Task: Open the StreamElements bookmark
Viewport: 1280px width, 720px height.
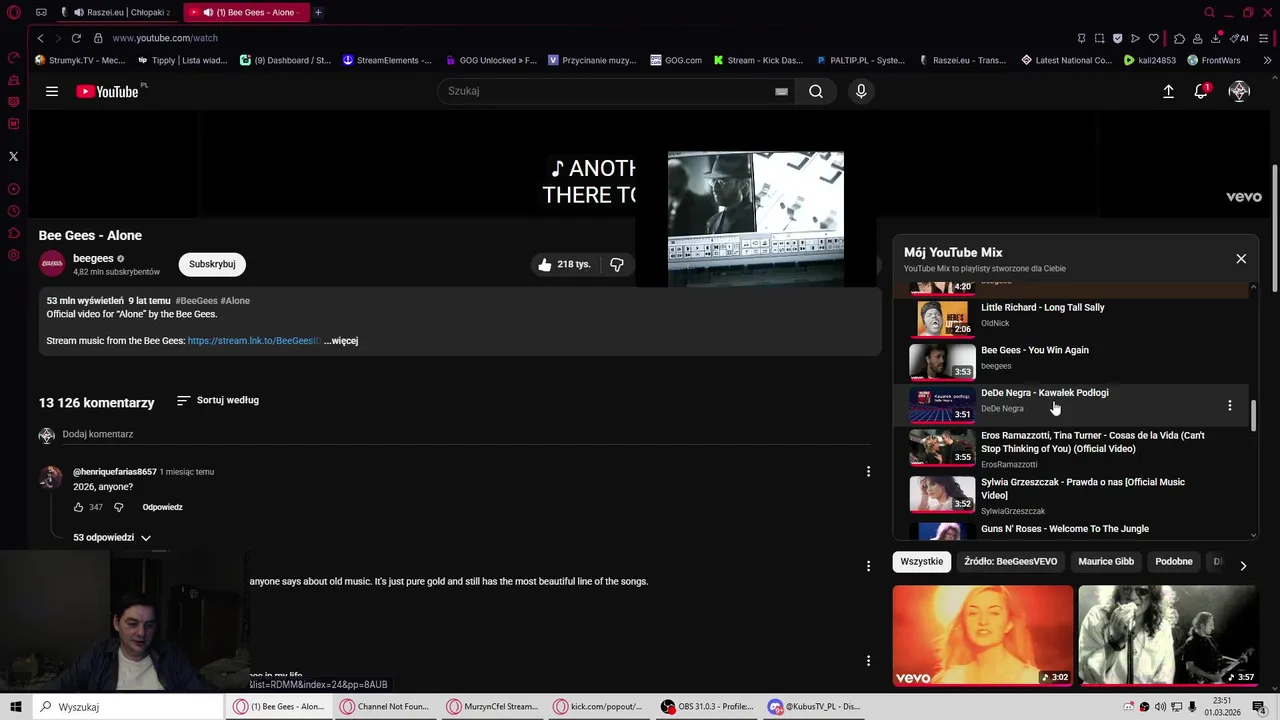Action: [387, 60]
